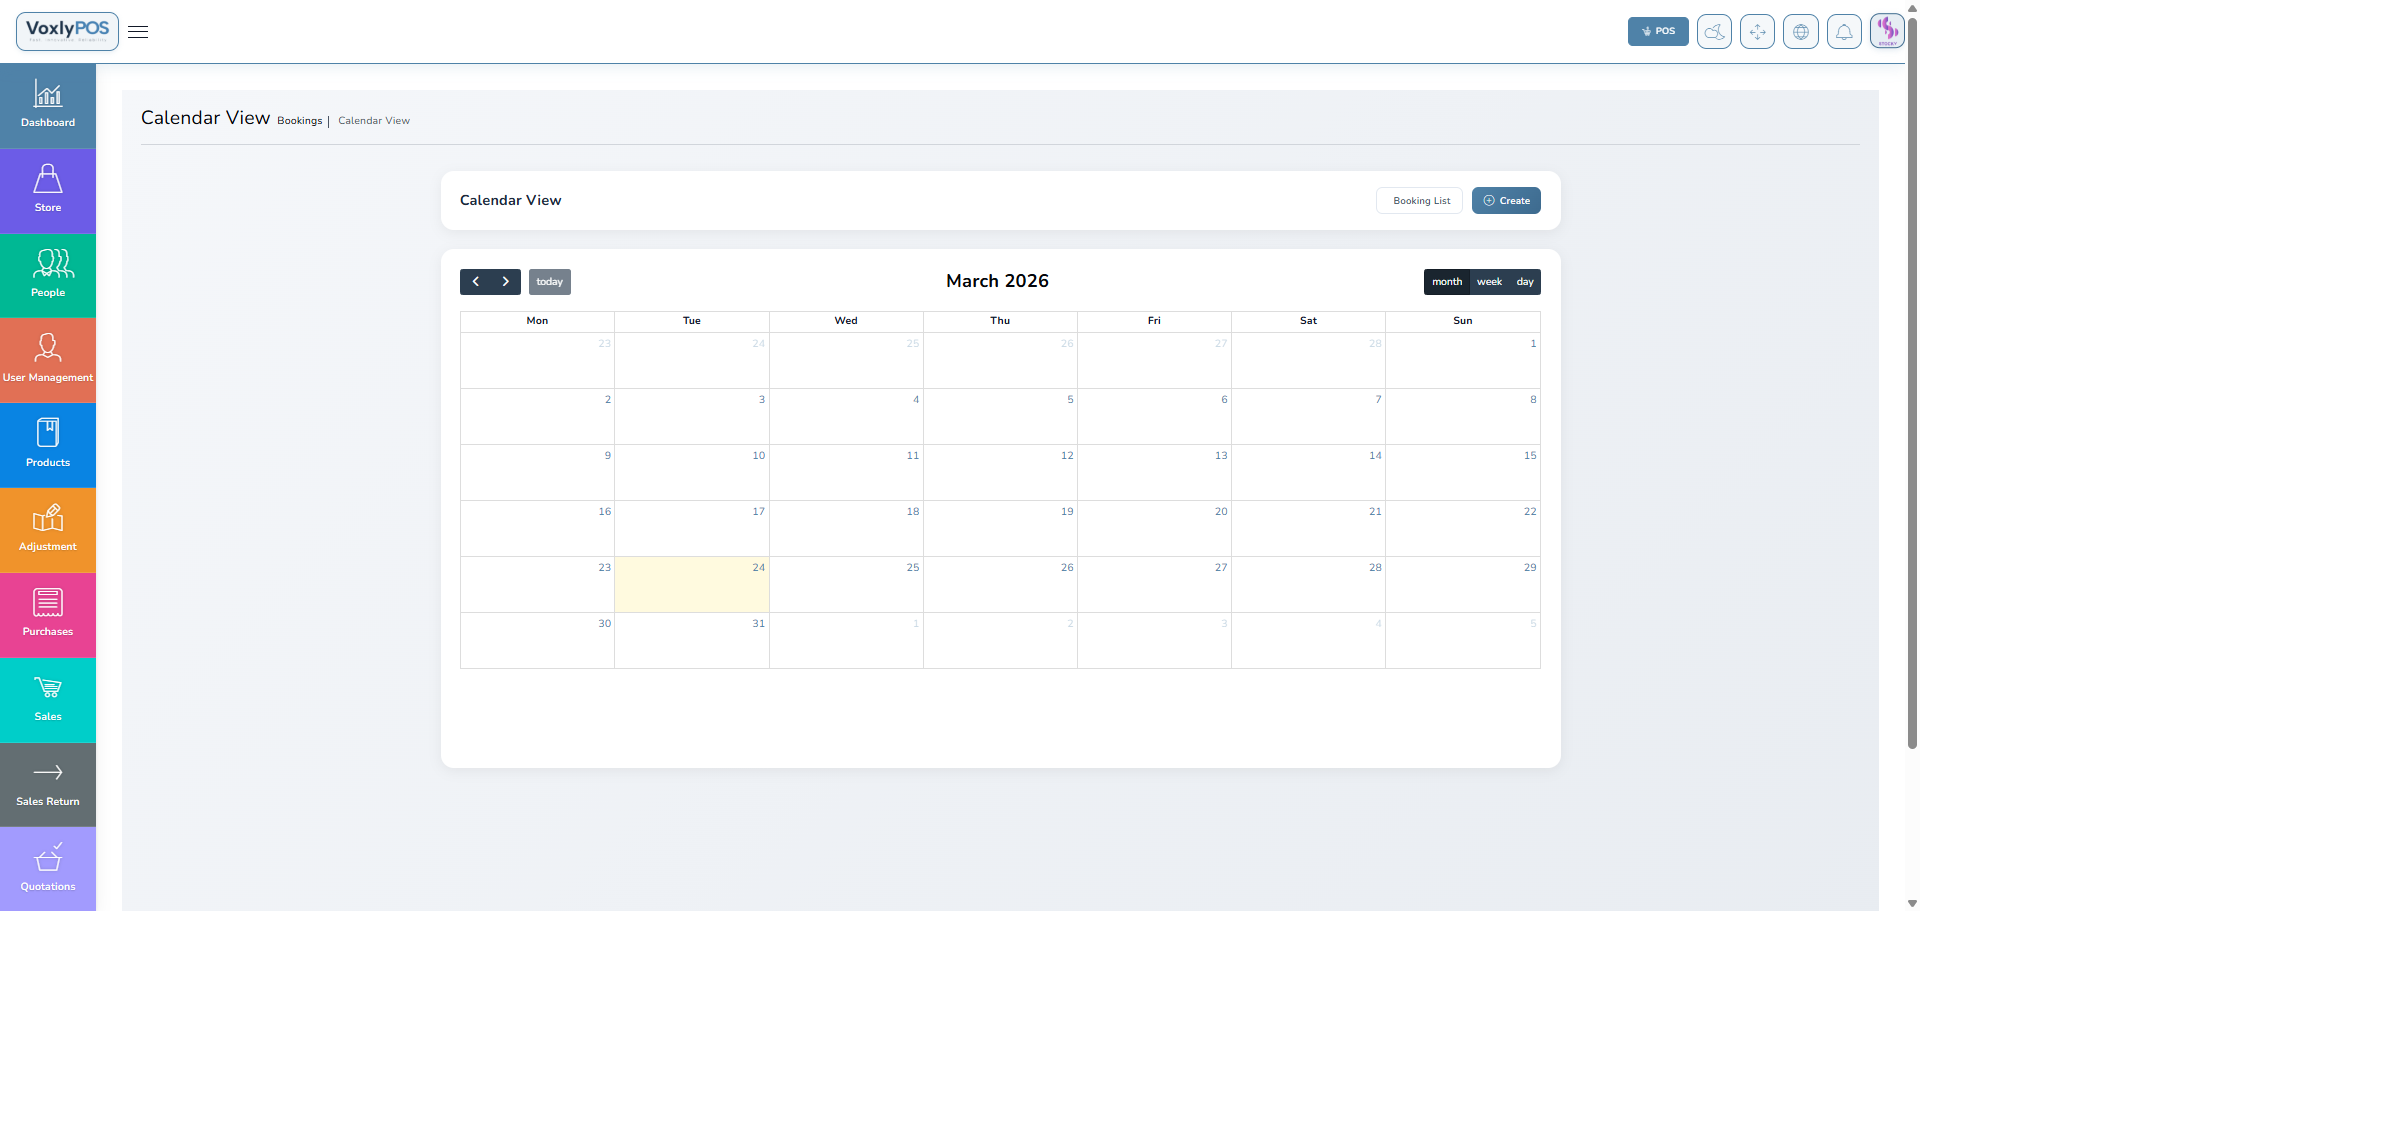
Task: Open the Stocky profile avatar menu
Action: pyautogui.click(x=1888, y=31)
